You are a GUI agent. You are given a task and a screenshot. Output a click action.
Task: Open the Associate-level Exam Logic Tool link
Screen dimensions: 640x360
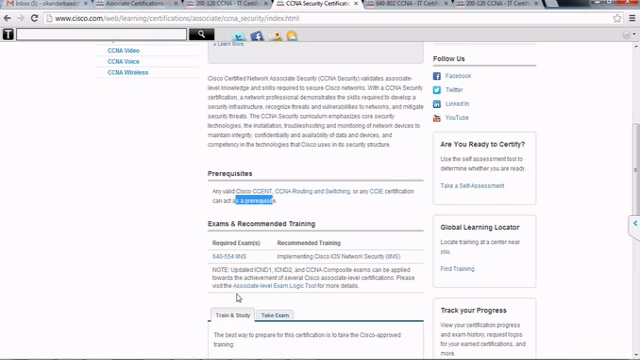coord(274,286)
